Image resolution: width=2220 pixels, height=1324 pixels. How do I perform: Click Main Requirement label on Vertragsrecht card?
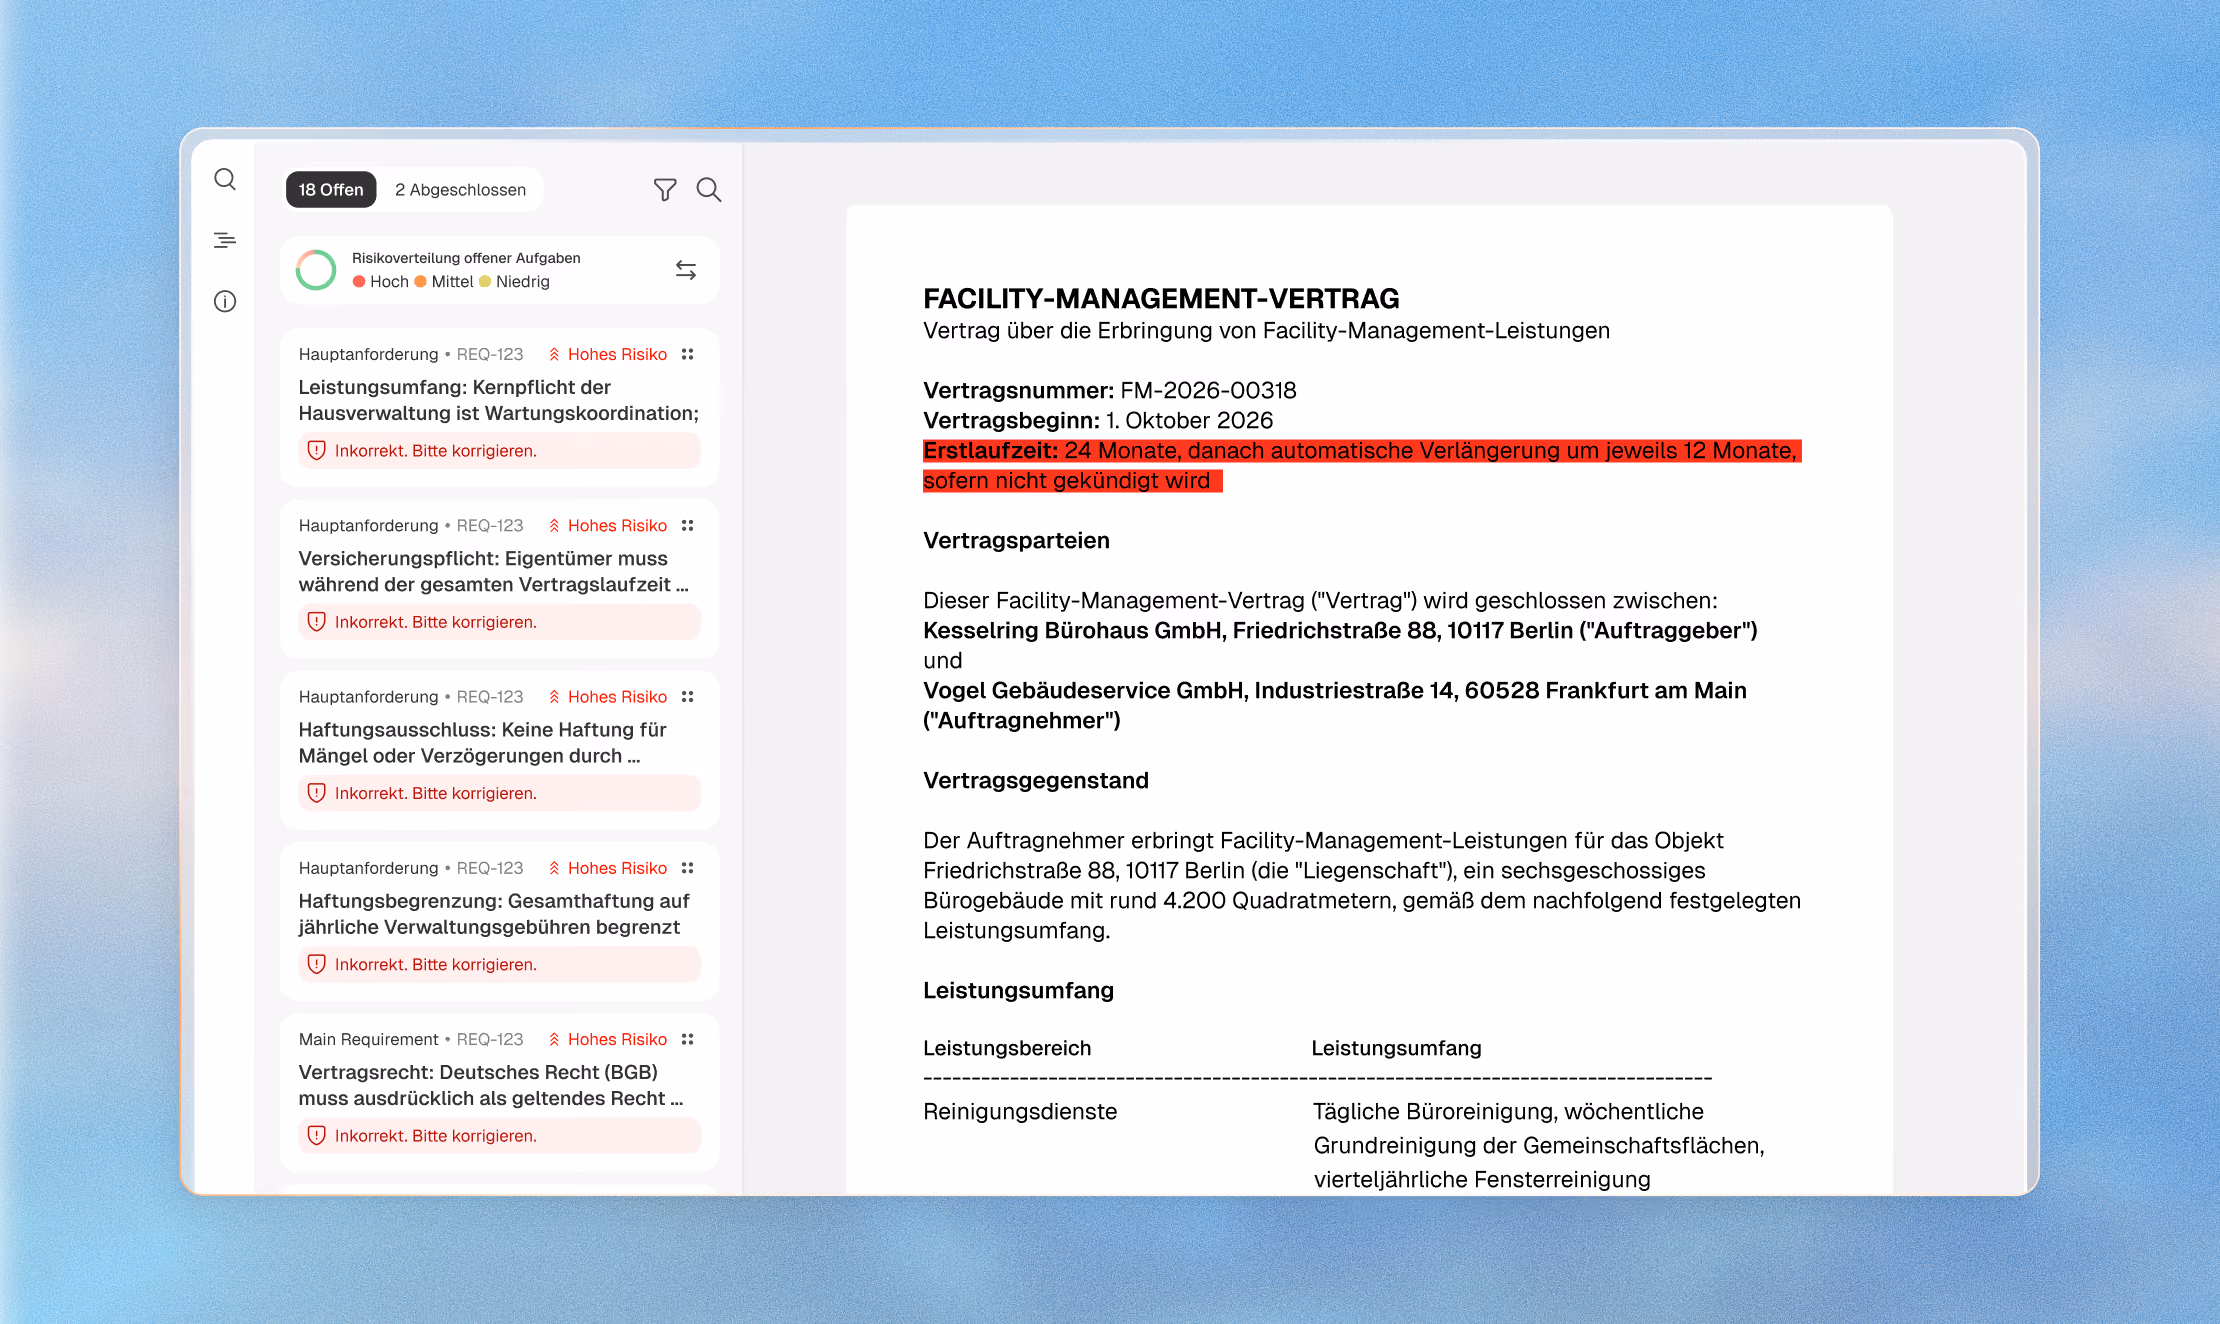368,1039
